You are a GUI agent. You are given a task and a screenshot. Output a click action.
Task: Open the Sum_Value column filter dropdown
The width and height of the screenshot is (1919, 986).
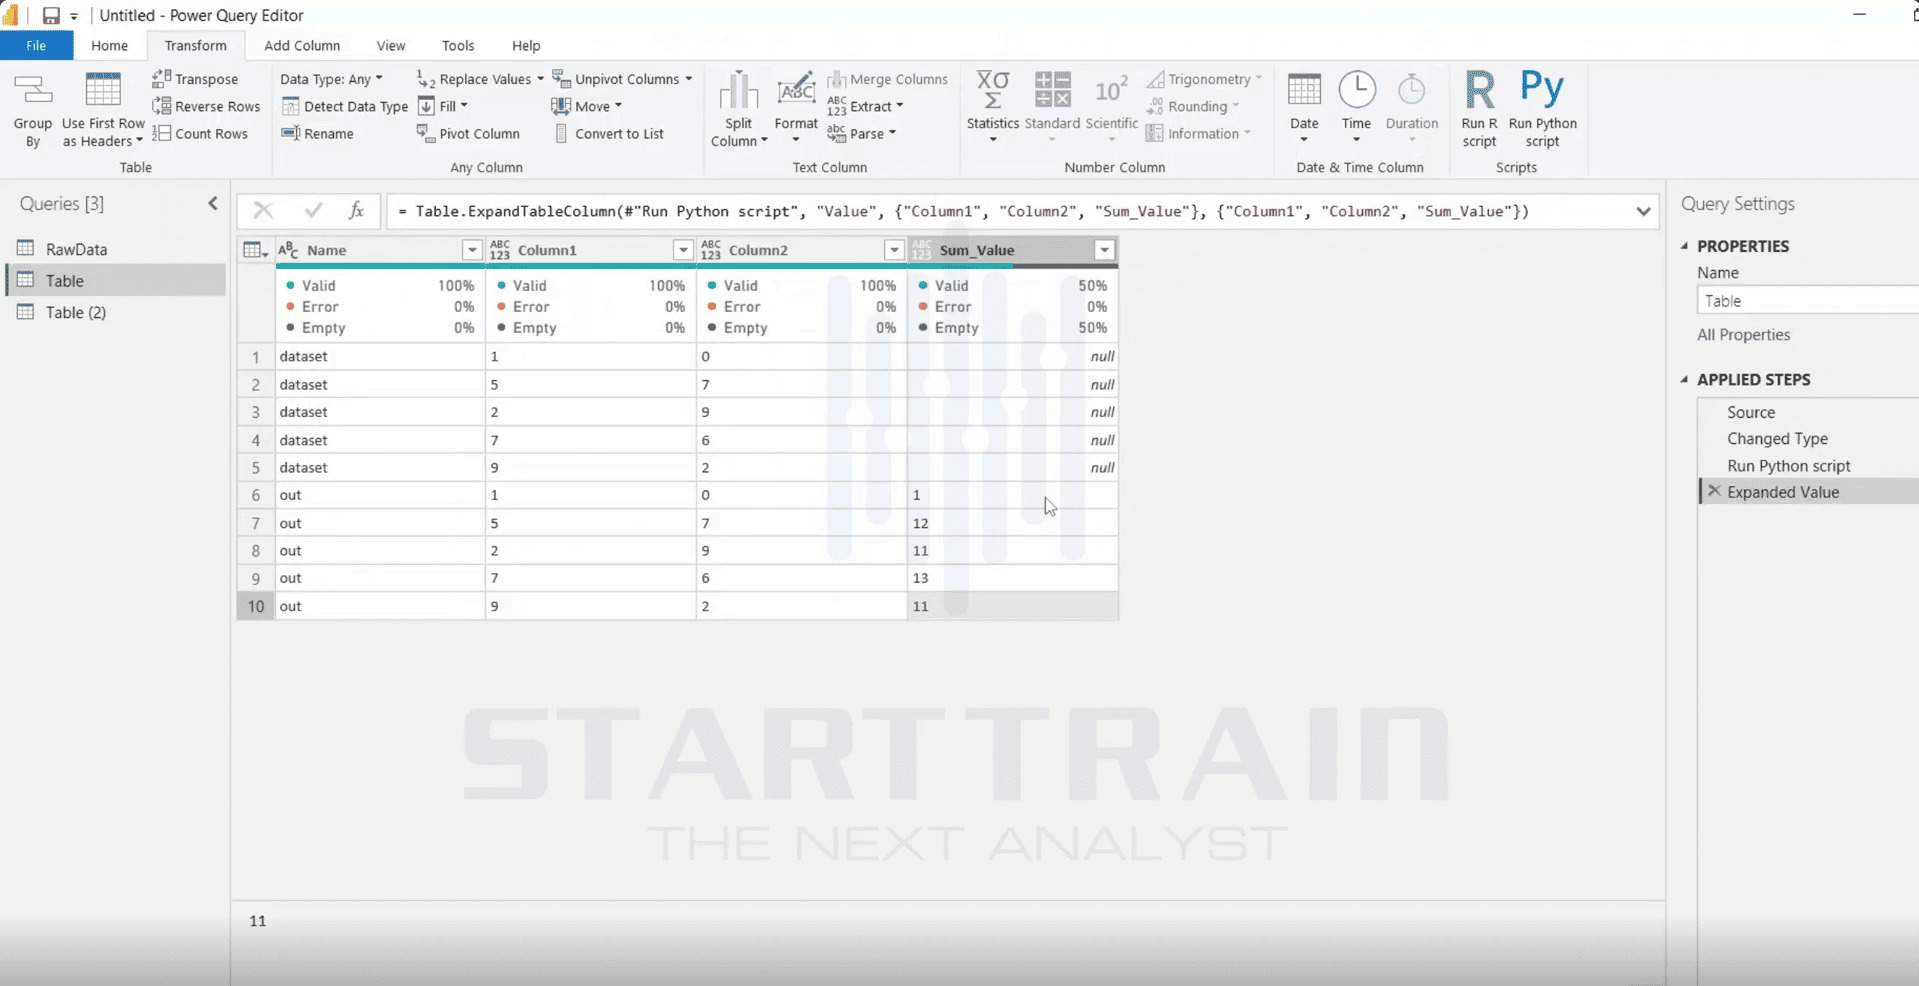[1105, 250]
